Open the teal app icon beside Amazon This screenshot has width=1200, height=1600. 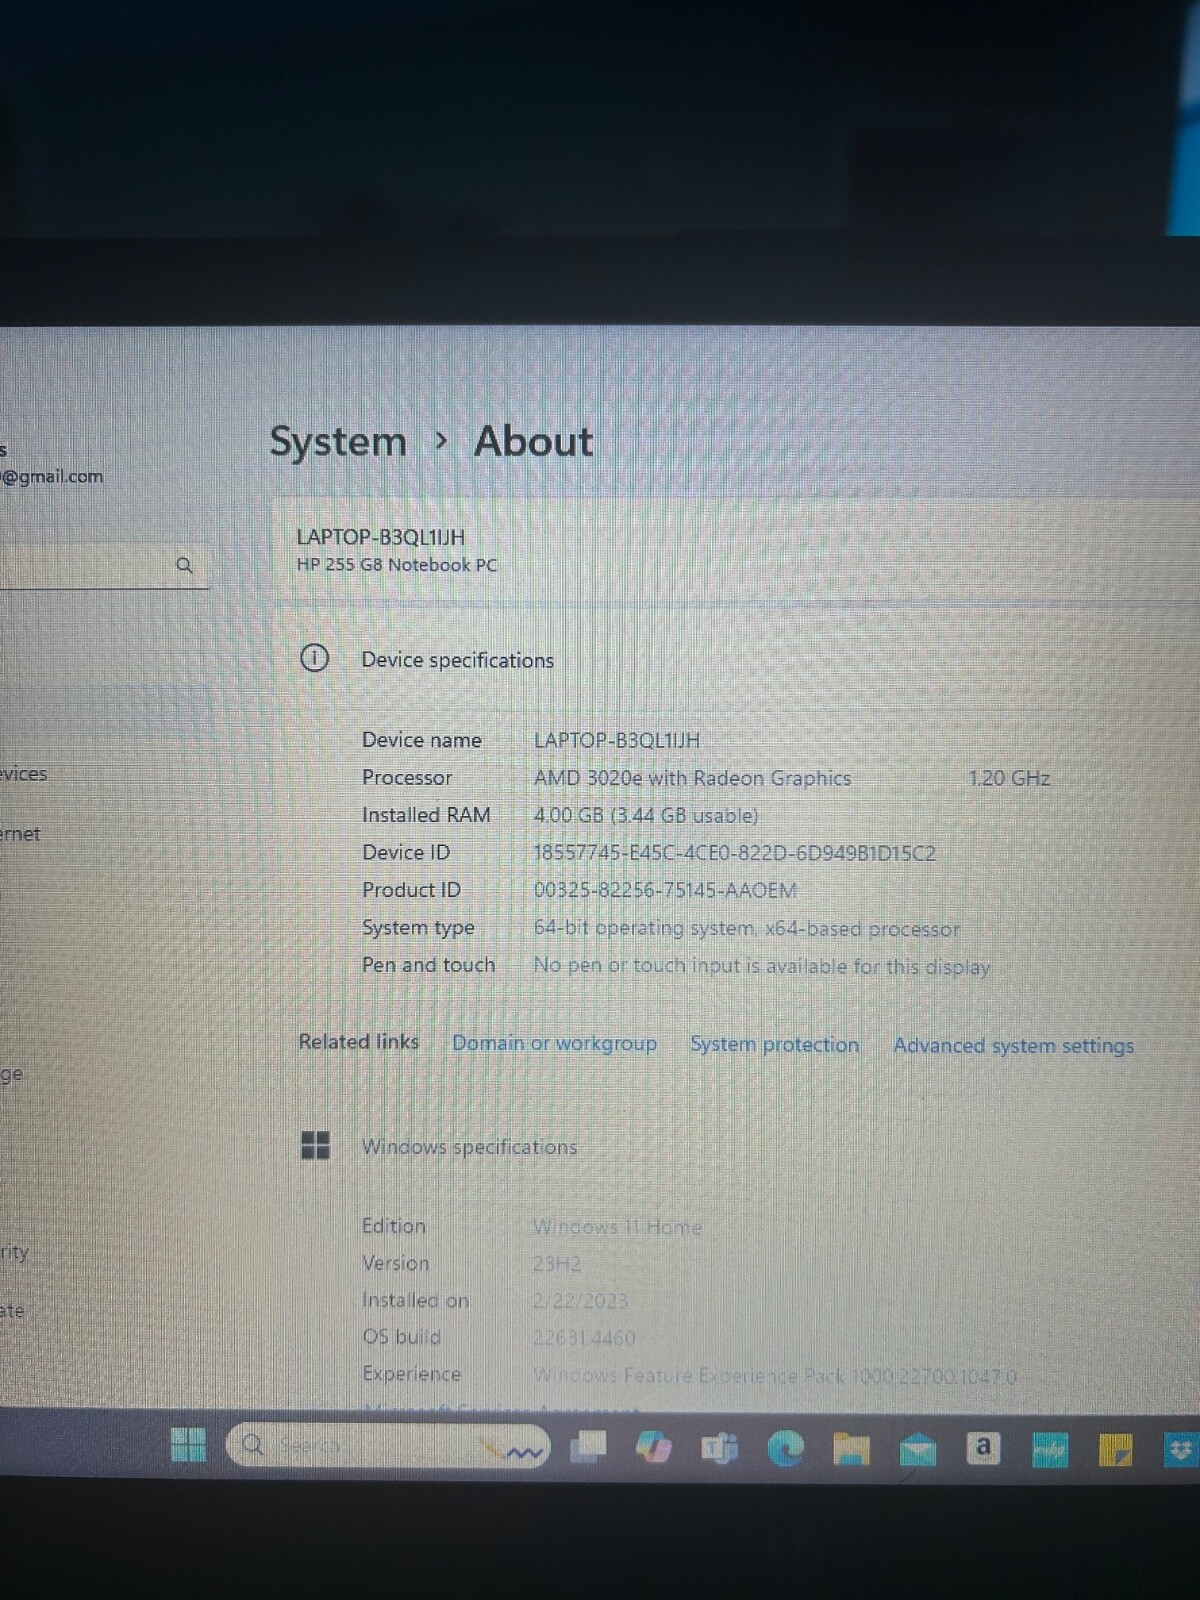point(1049,1449)
